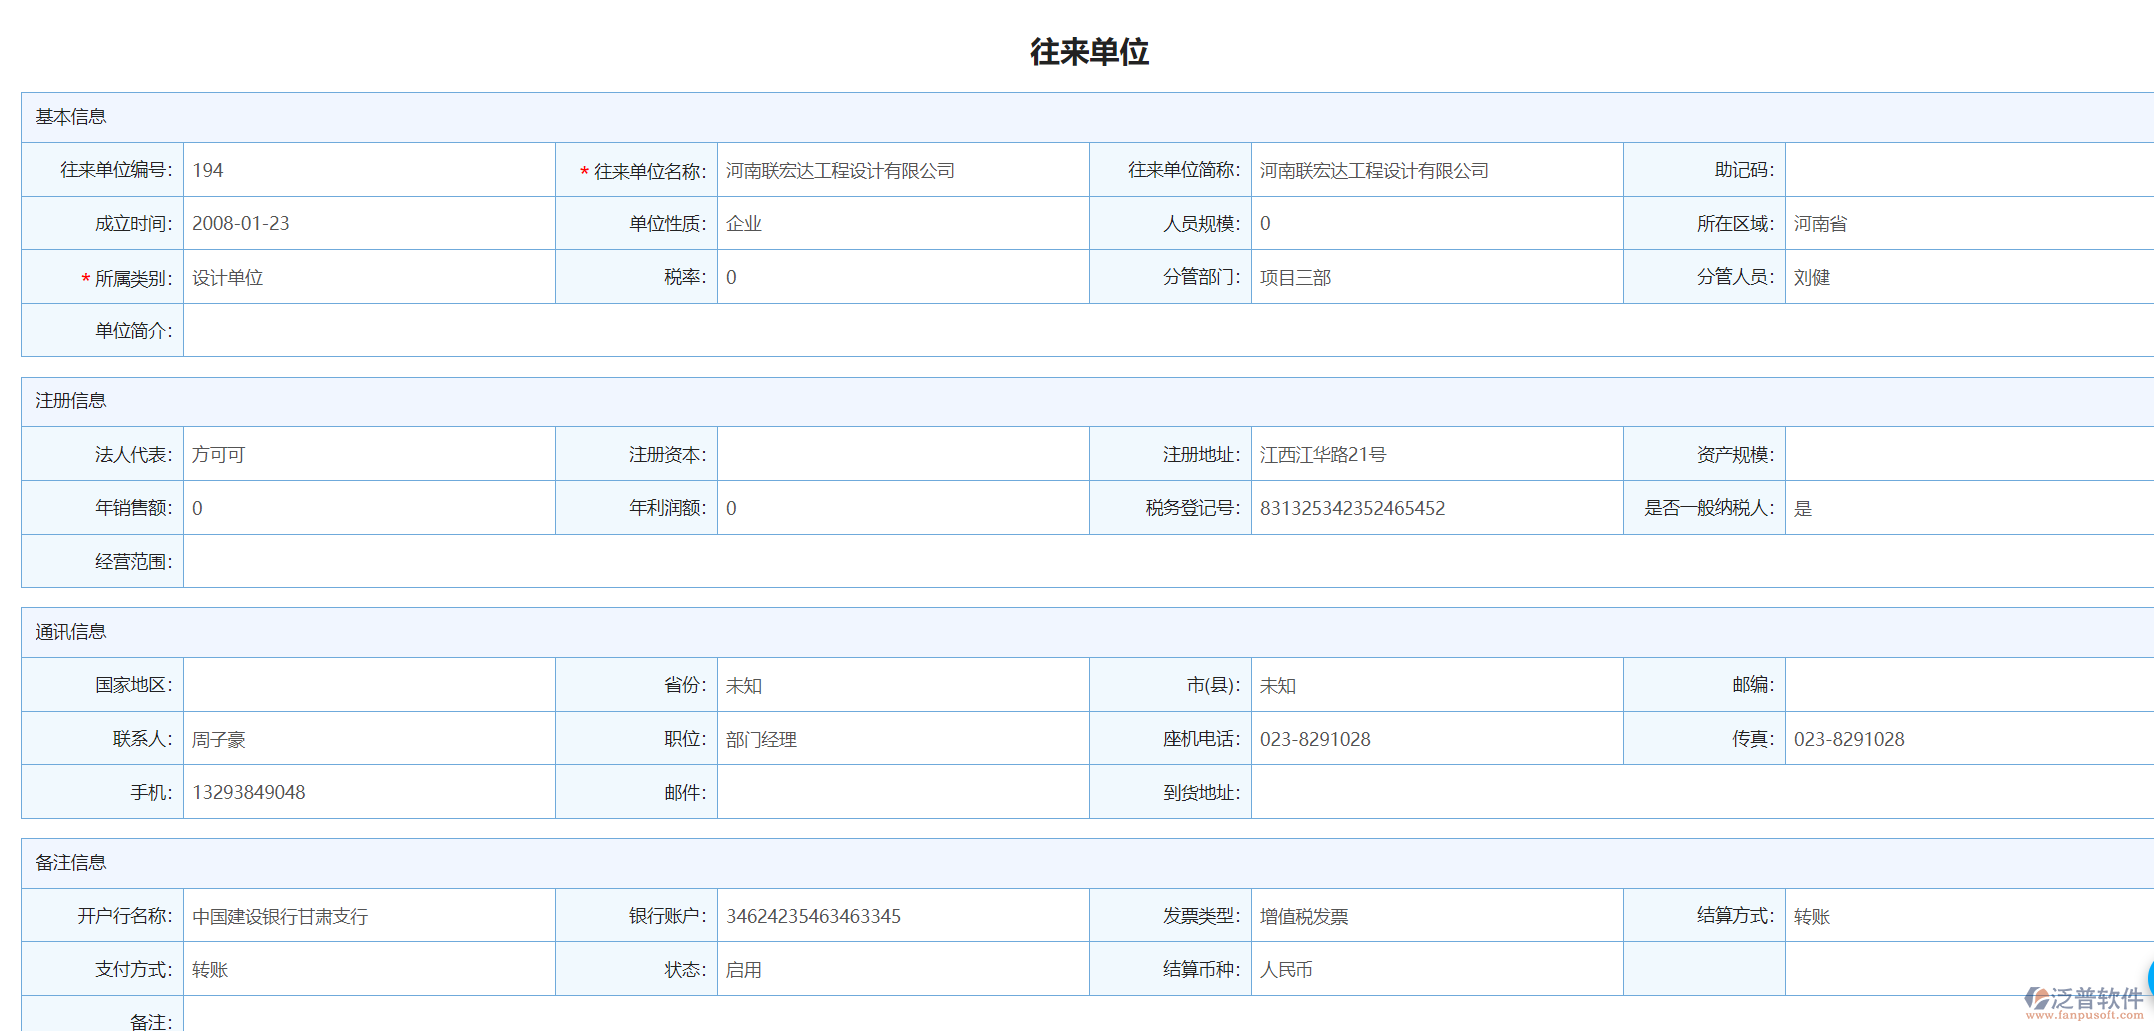Click the 手机 number 13293849048
This screenshot has width=2154, height=1031.
249,793
